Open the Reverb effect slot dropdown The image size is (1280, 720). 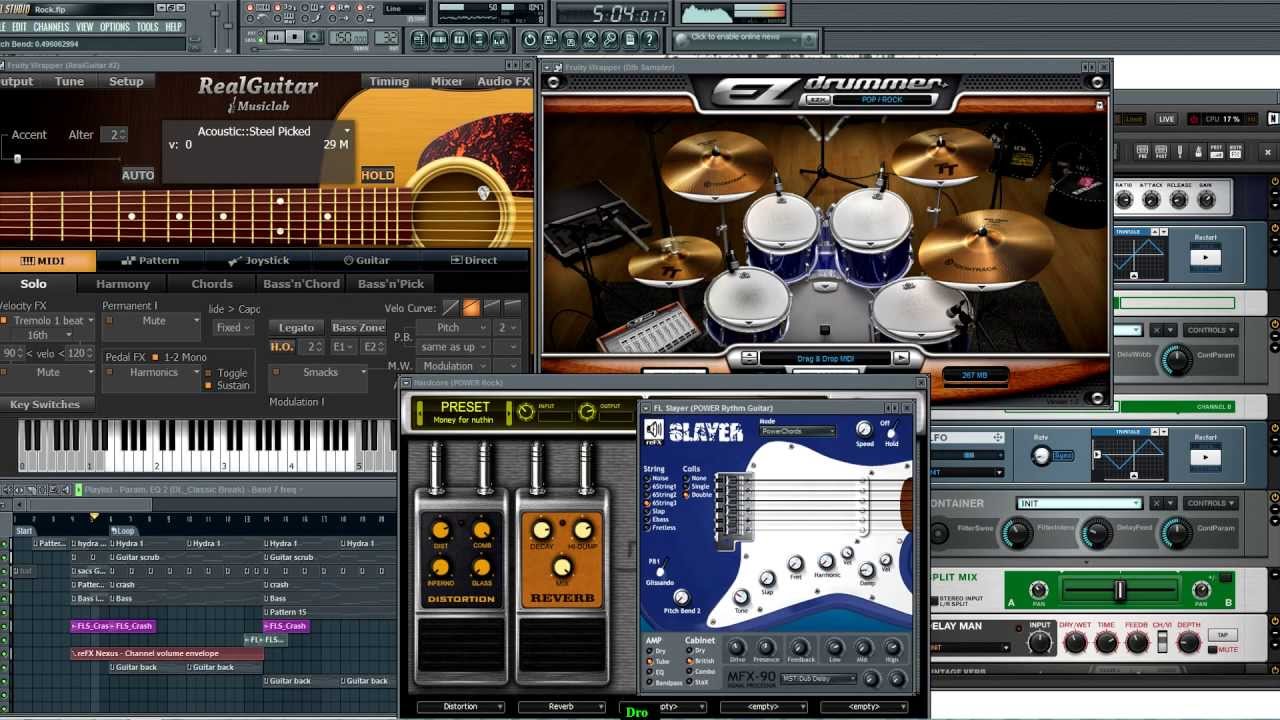562,706
